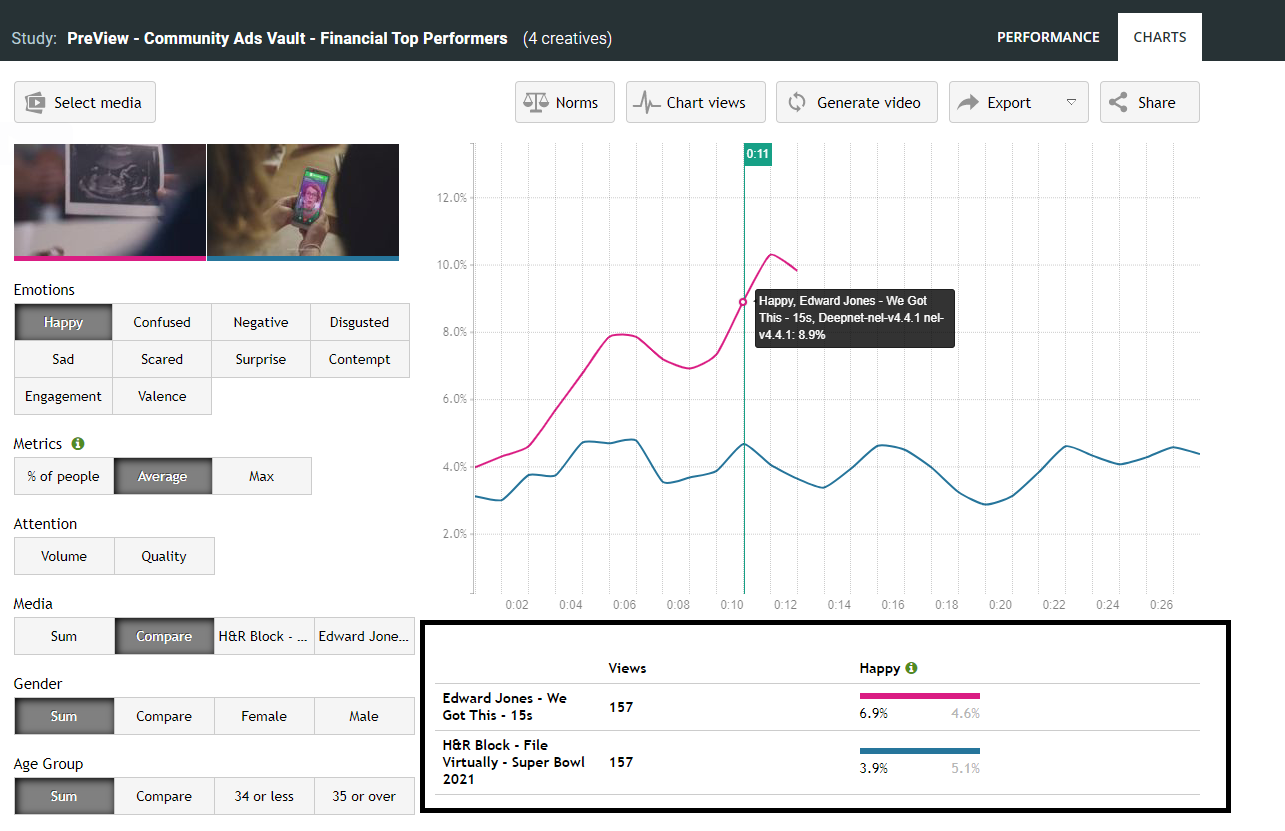This screenshot has width=1285, height=831.
Task: Choose the Max metric
Action: (x=261, y=476)
